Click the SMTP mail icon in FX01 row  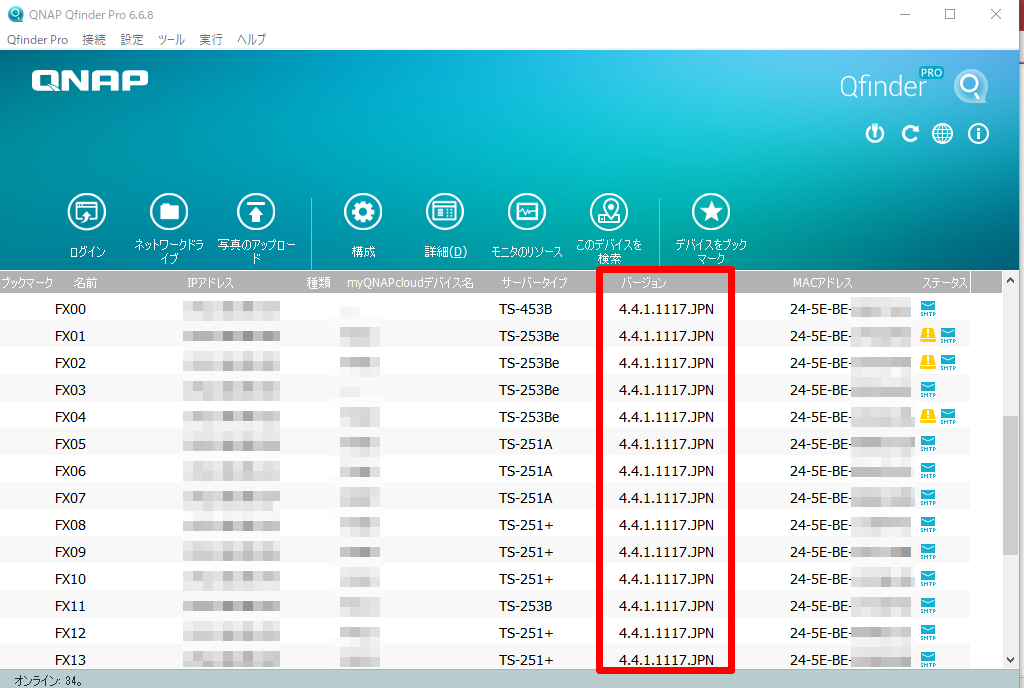(948, 336)
